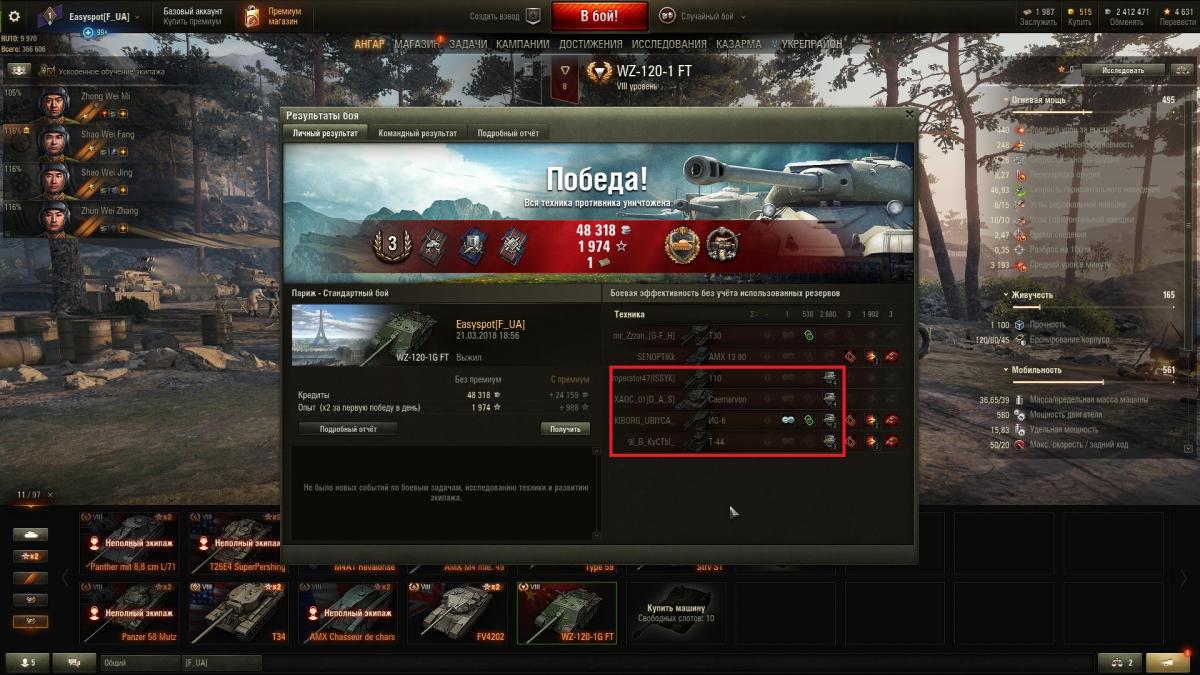Open the Премиум магазин shop icon

249,16
